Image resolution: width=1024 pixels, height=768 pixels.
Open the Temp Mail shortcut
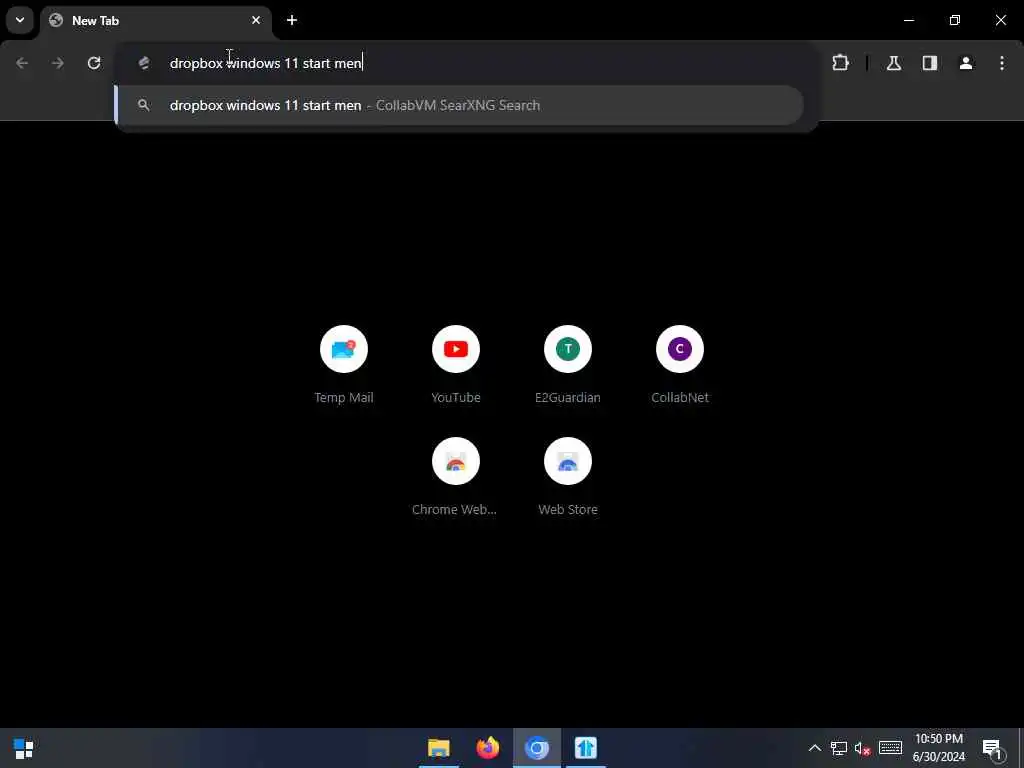tap(344, 365)
